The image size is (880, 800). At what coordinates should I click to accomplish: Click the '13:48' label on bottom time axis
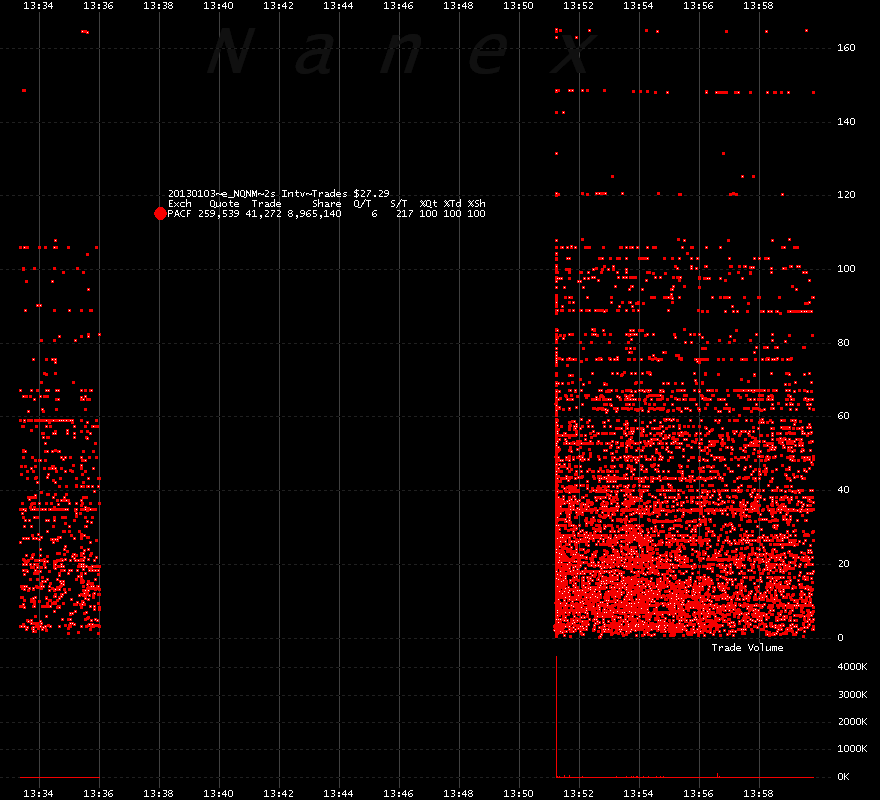[459, 794]
